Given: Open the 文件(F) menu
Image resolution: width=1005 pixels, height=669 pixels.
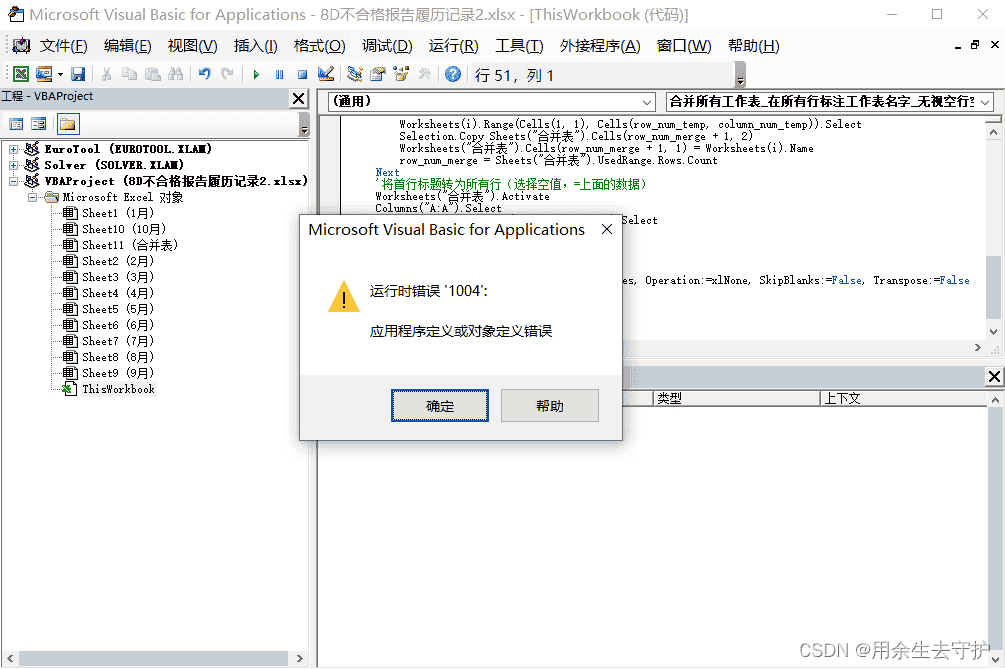Looking at the screenshot, I should (63, 46).
